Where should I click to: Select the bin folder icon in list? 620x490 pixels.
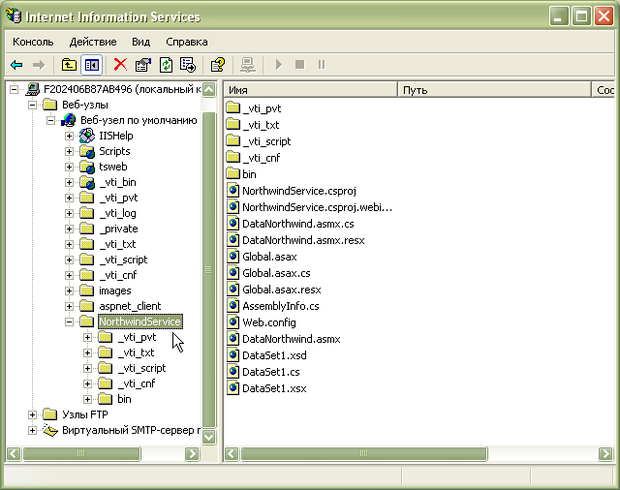click(233, 174)
